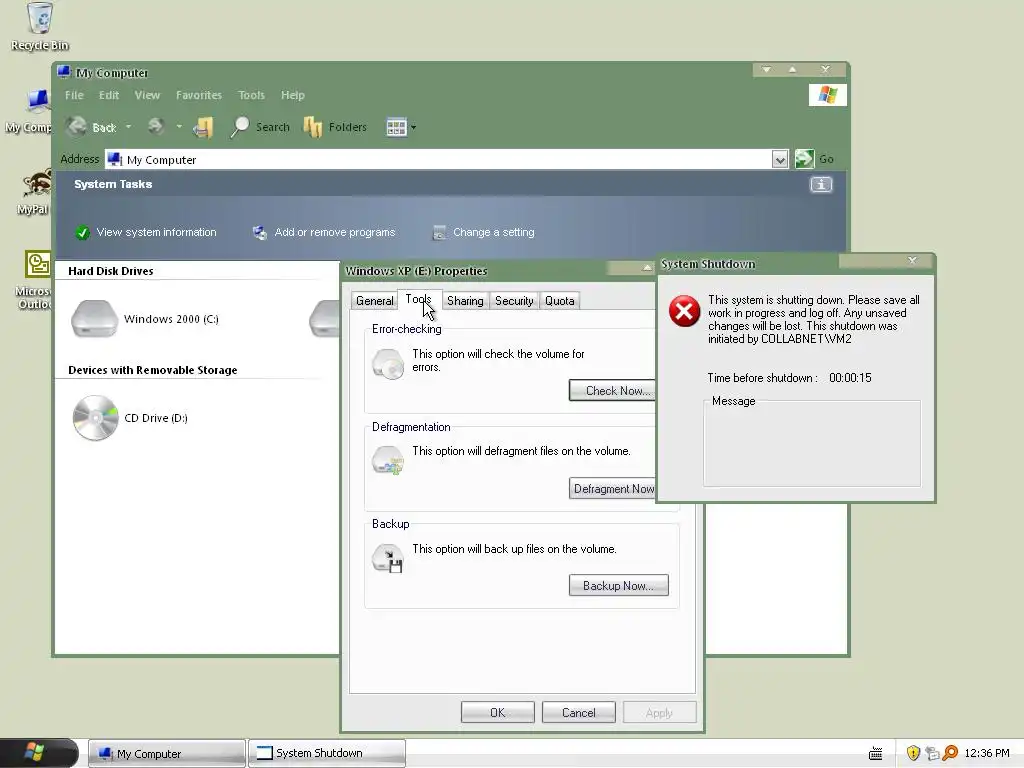Click the Backup Now button

[618, 586]
